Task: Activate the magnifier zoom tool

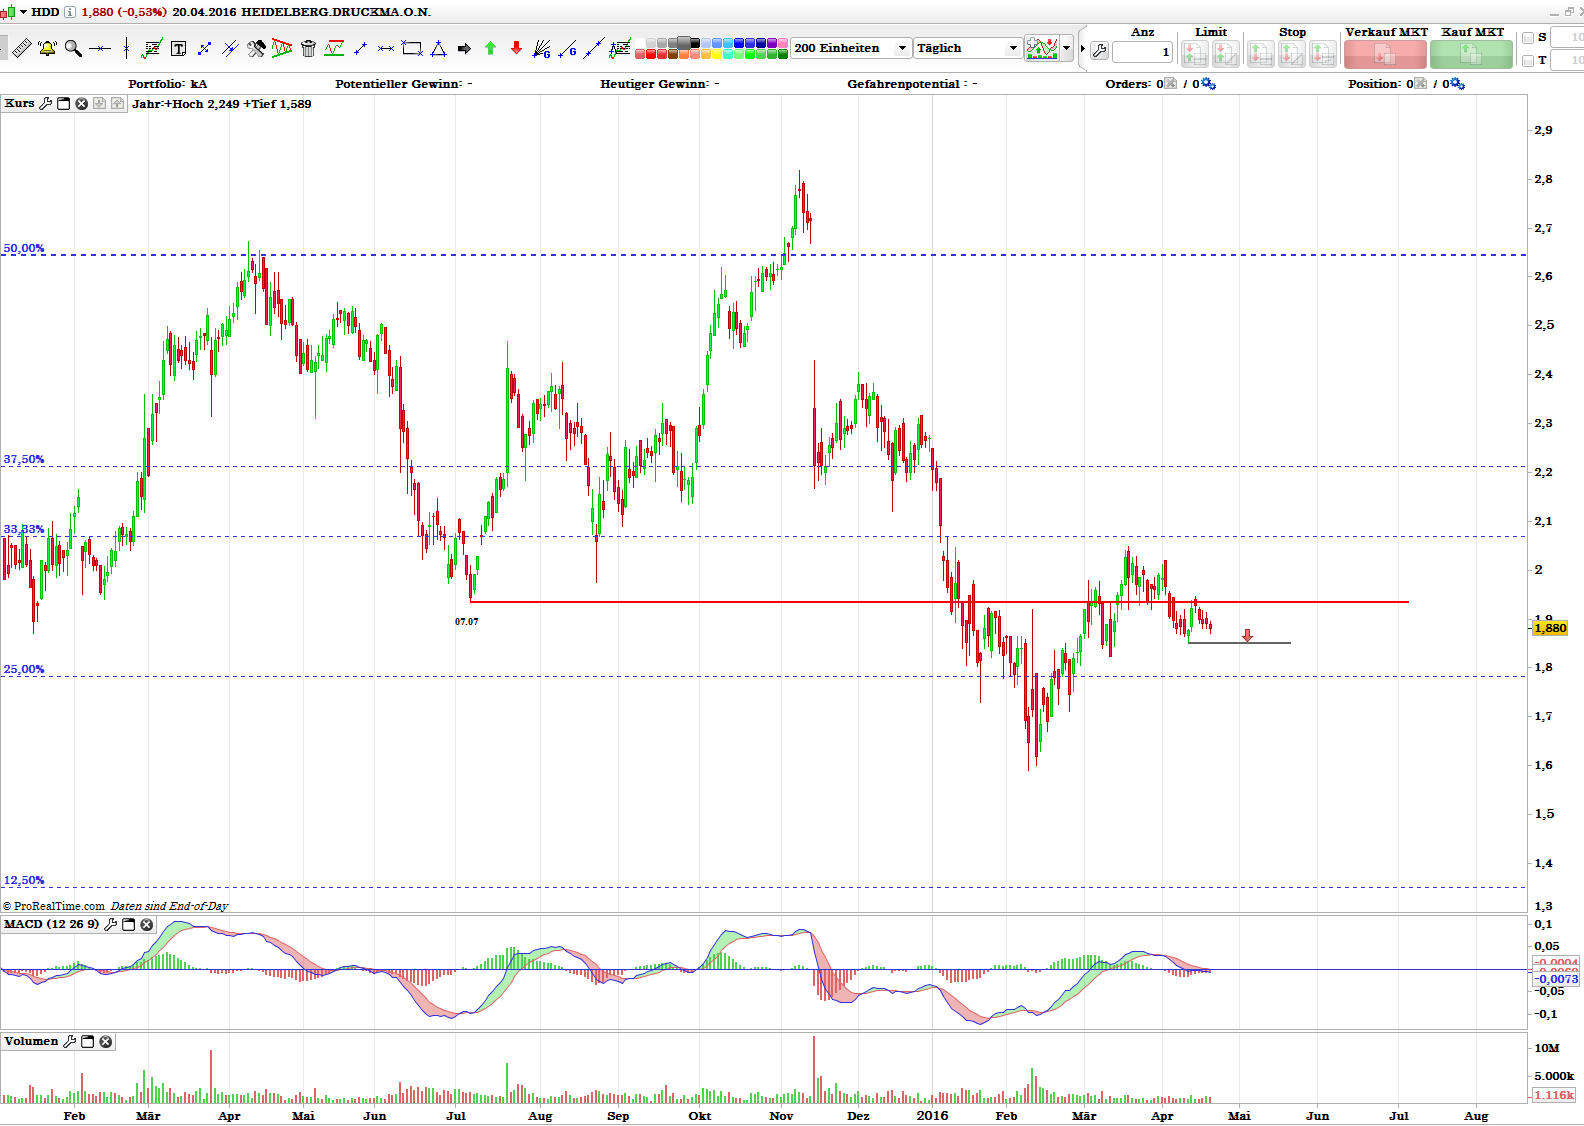Action: [x=73, y=48]
